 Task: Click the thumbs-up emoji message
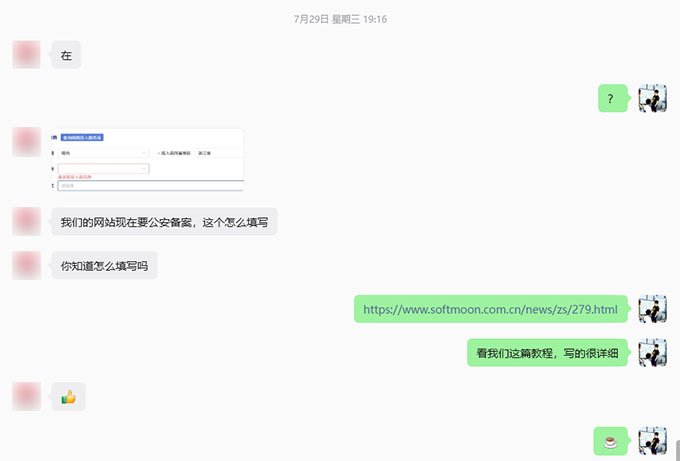click(x=69, y=396)
